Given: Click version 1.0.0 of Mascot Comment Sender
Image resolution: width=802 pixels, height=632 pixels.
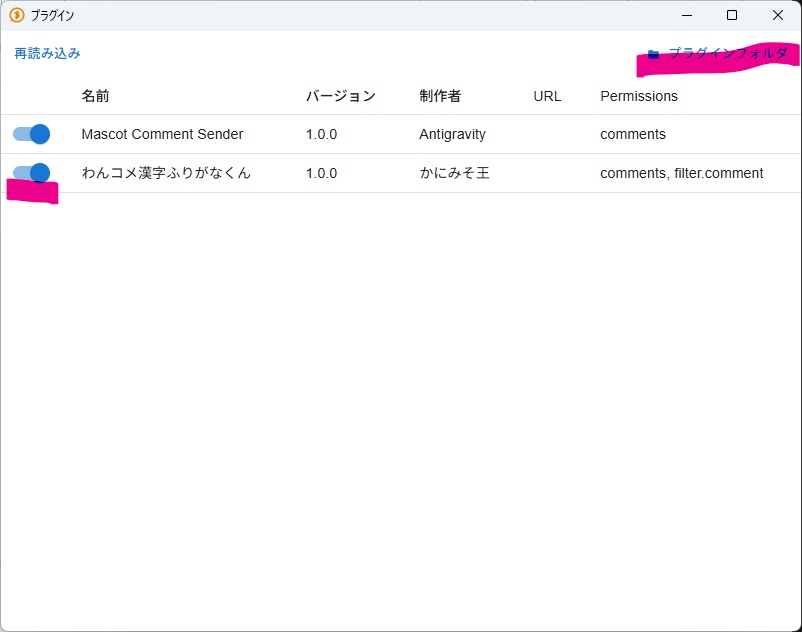Looking at the screenshot, I should tap(321, 134).
